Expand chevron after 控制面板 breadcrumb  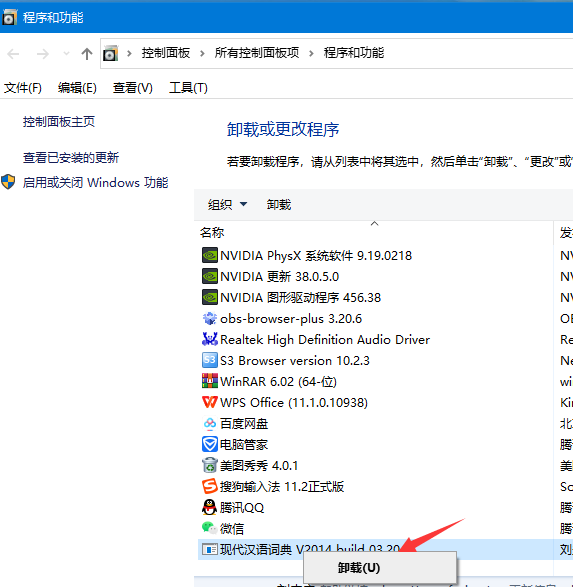(202, 54)
